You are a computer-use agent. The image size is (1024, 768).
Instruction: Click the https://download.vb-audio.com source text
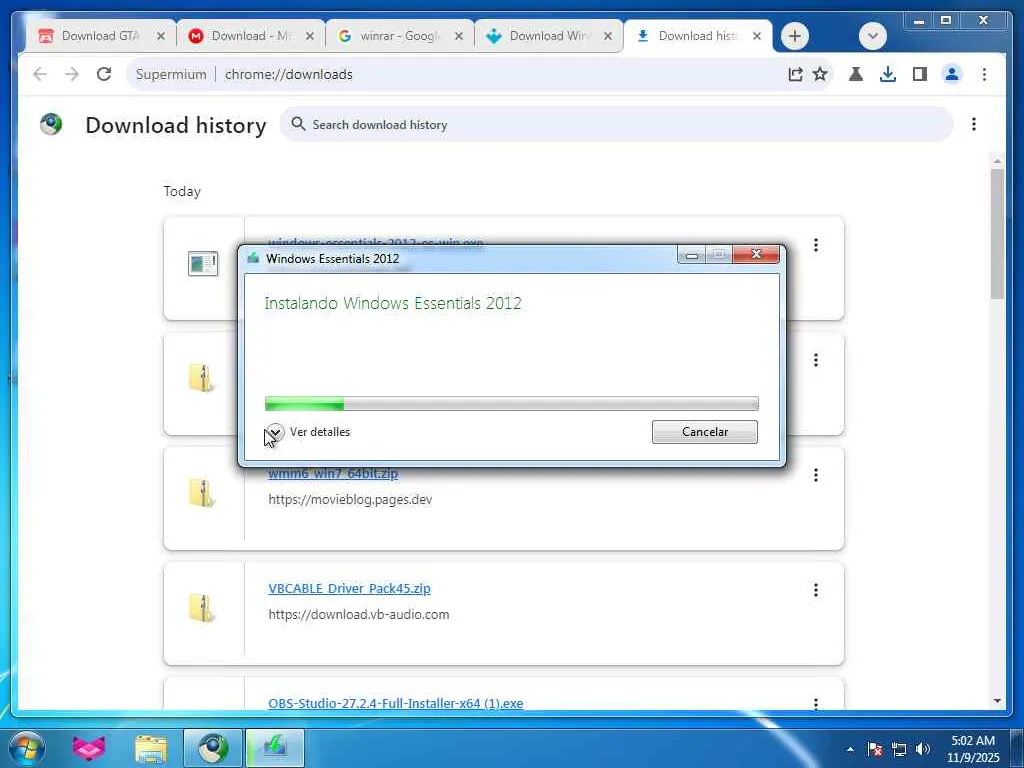pos(359,615)
